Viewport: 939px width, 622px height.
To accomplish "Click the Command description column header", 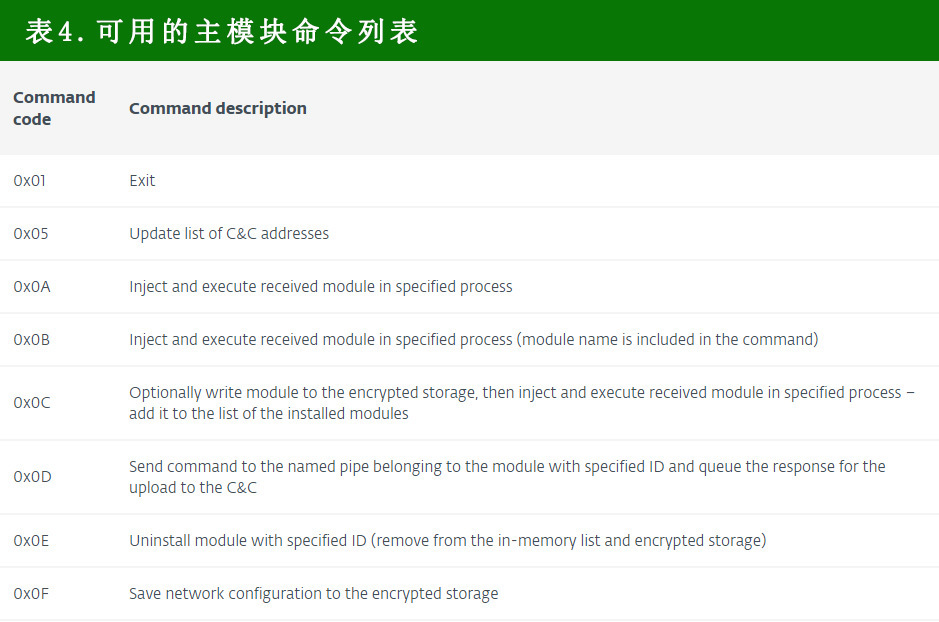I will [x=217, y=108].
